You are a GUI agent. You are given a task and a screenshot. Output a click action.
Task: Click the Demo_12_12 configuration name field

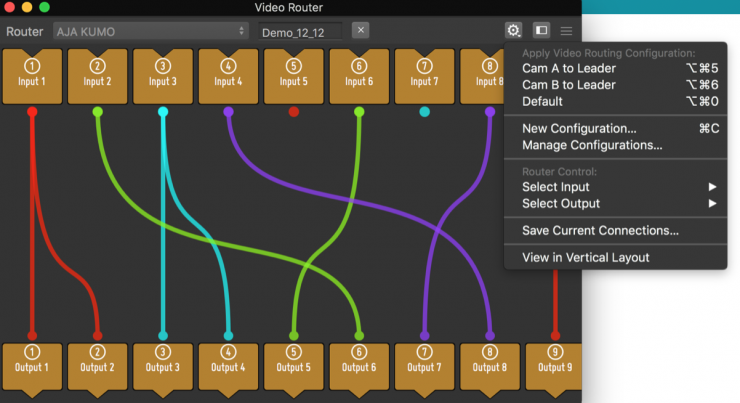pyautogui.click(x=299, y=31)
